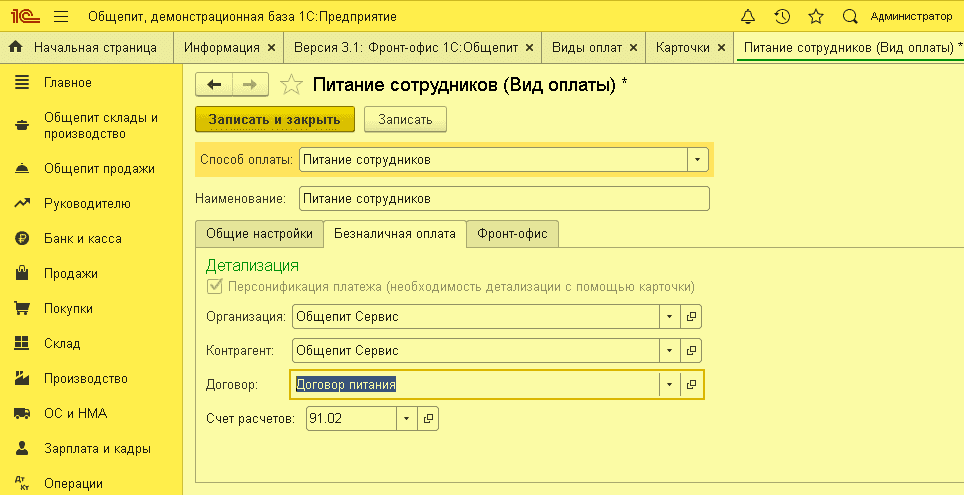964x495 pixels.
Task: Click the Общепит склады и производство pot icon
Action: 22,125
